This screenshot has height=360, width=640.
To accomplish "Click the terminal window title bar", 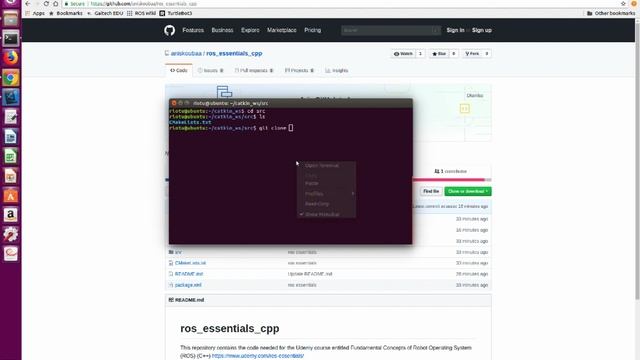I will click(x=291, y=103).
